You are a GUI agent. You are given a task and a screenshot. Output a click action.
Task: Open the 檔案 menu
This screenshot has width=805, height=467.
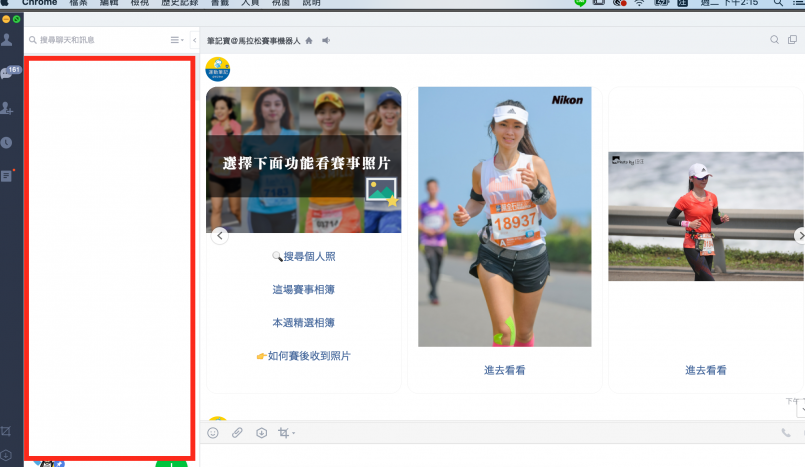(x=79, y=3)
